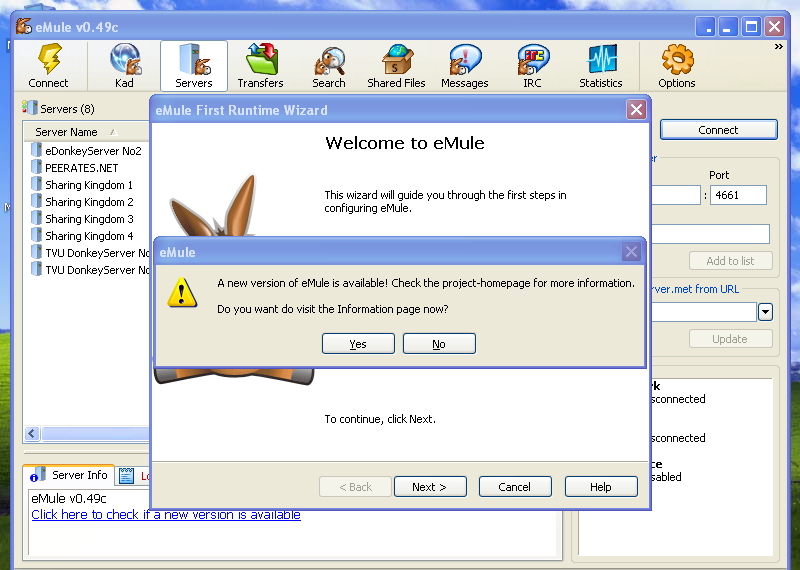Minimize the eMule main window
Screen dimensions: 800x570
click(x=728, y=26)
